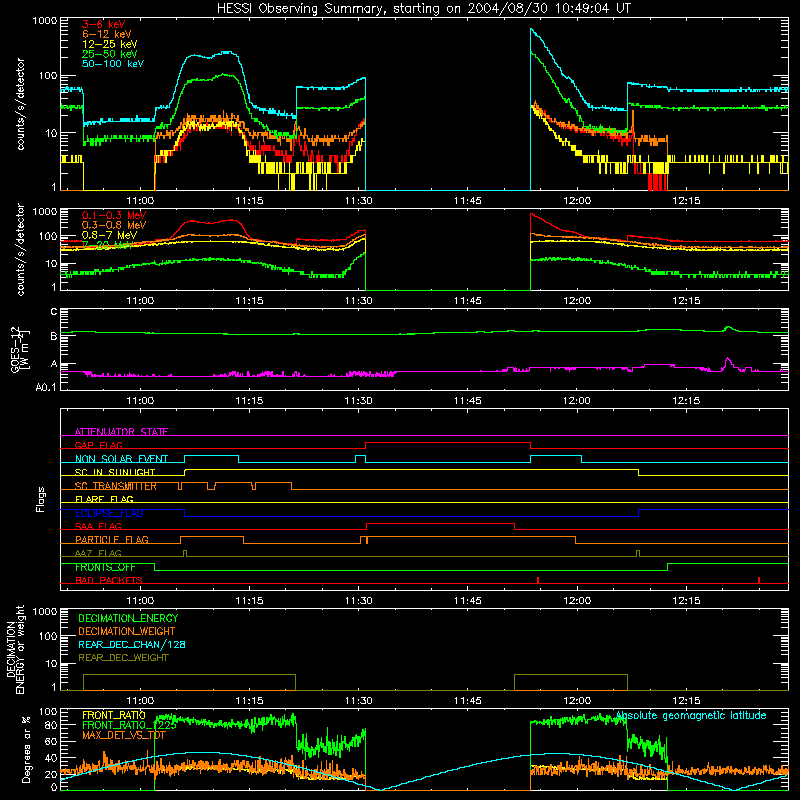
Task: Click the REAR_DEC_WEIGHT legend label
Action: [123, 658]
